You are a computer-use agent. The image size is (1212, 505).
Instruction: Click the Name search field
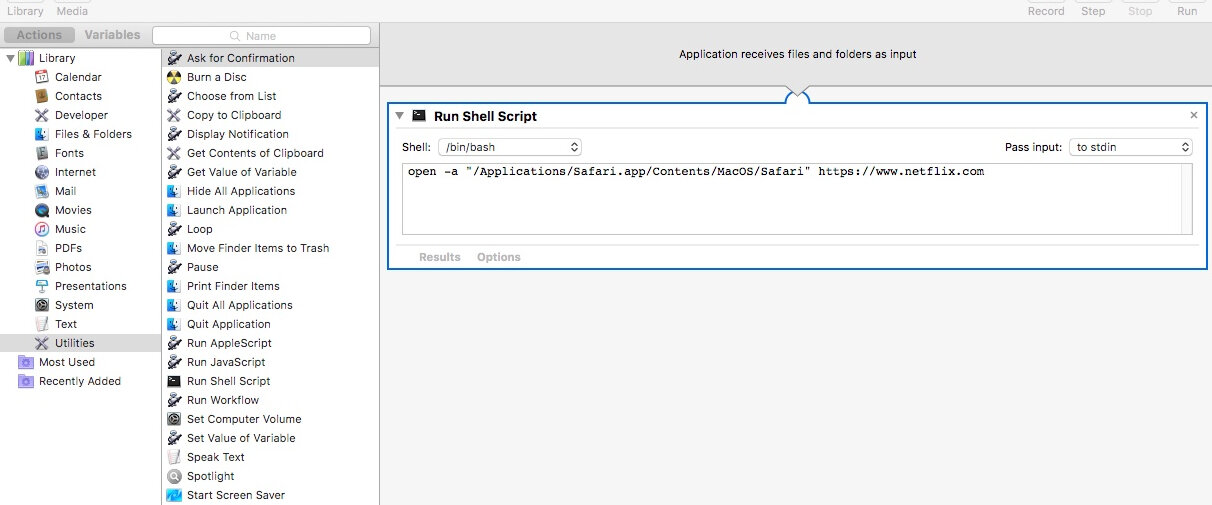point(261,36)
